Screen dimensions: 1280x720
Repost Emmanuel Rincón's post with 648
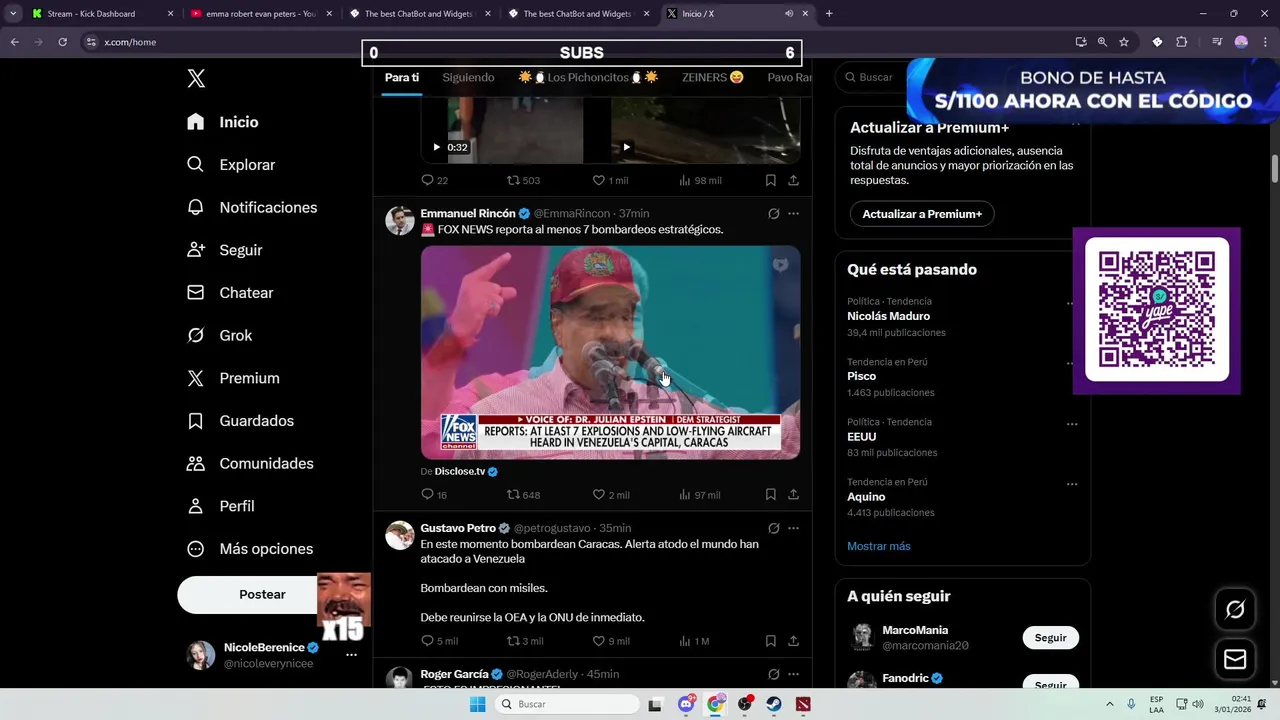[x=523, y=495]
